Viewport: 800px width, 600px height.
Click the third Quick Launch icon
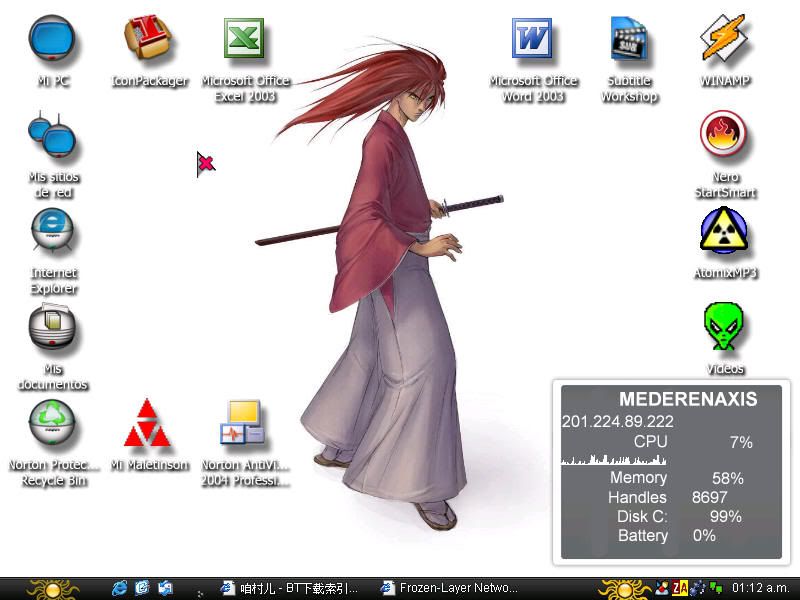pyautogui.click(x=165, y=588)
